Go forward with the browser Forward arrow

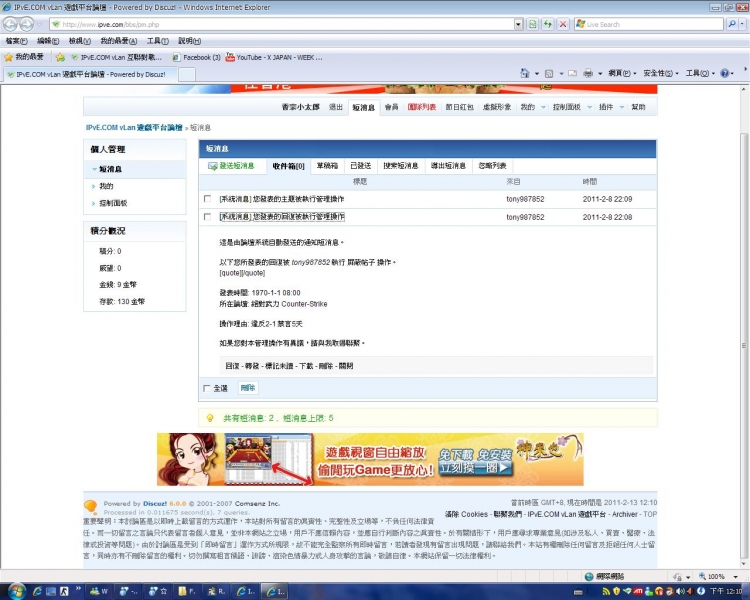point(27,24)
